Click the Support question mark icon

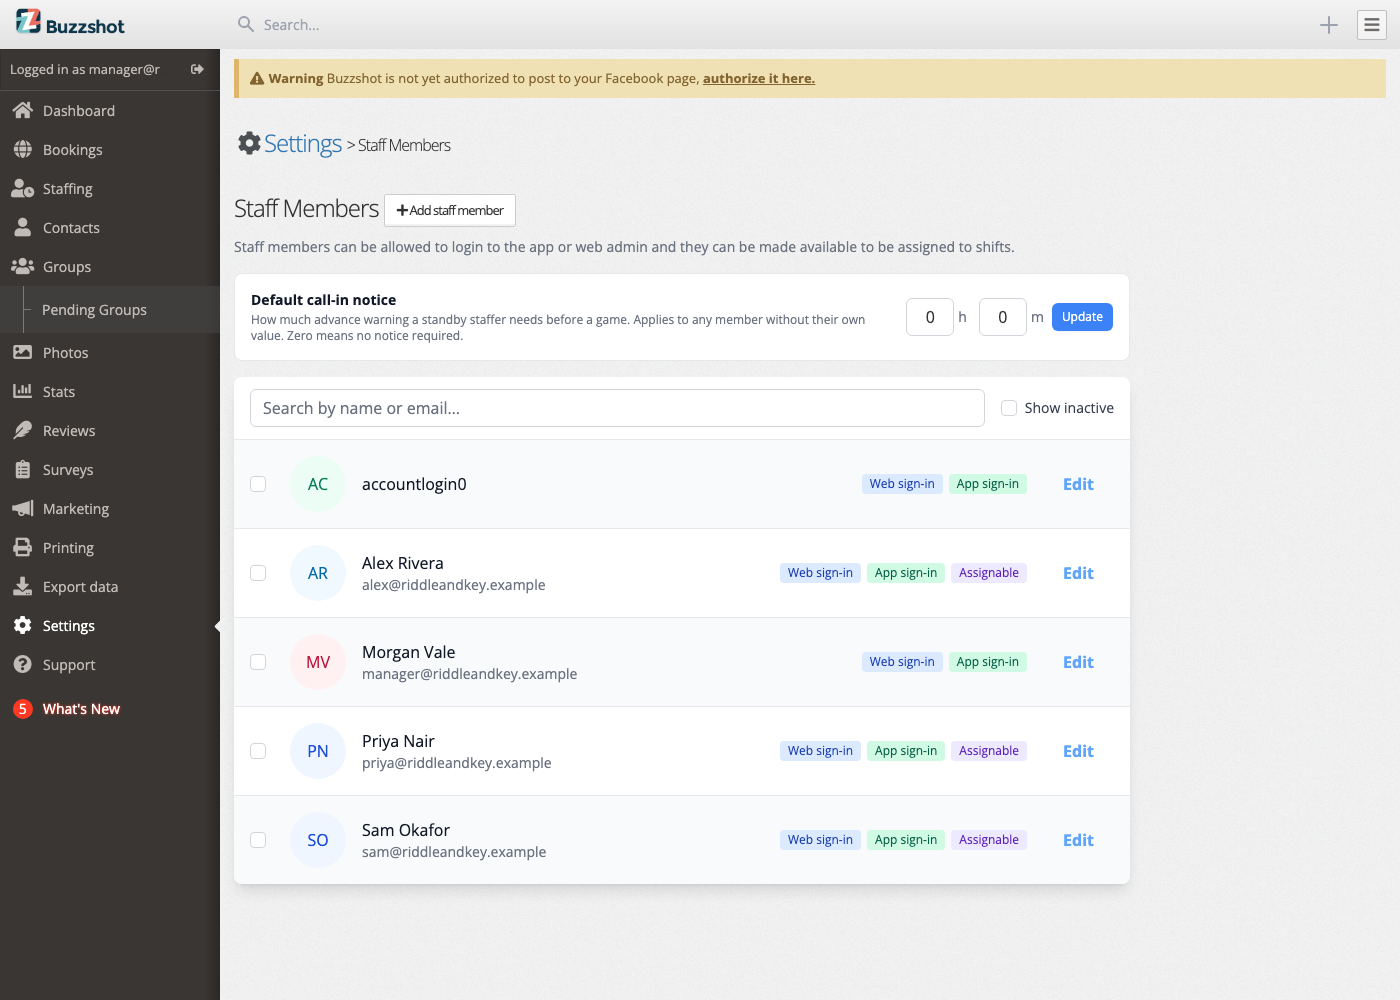pos(23,664)
